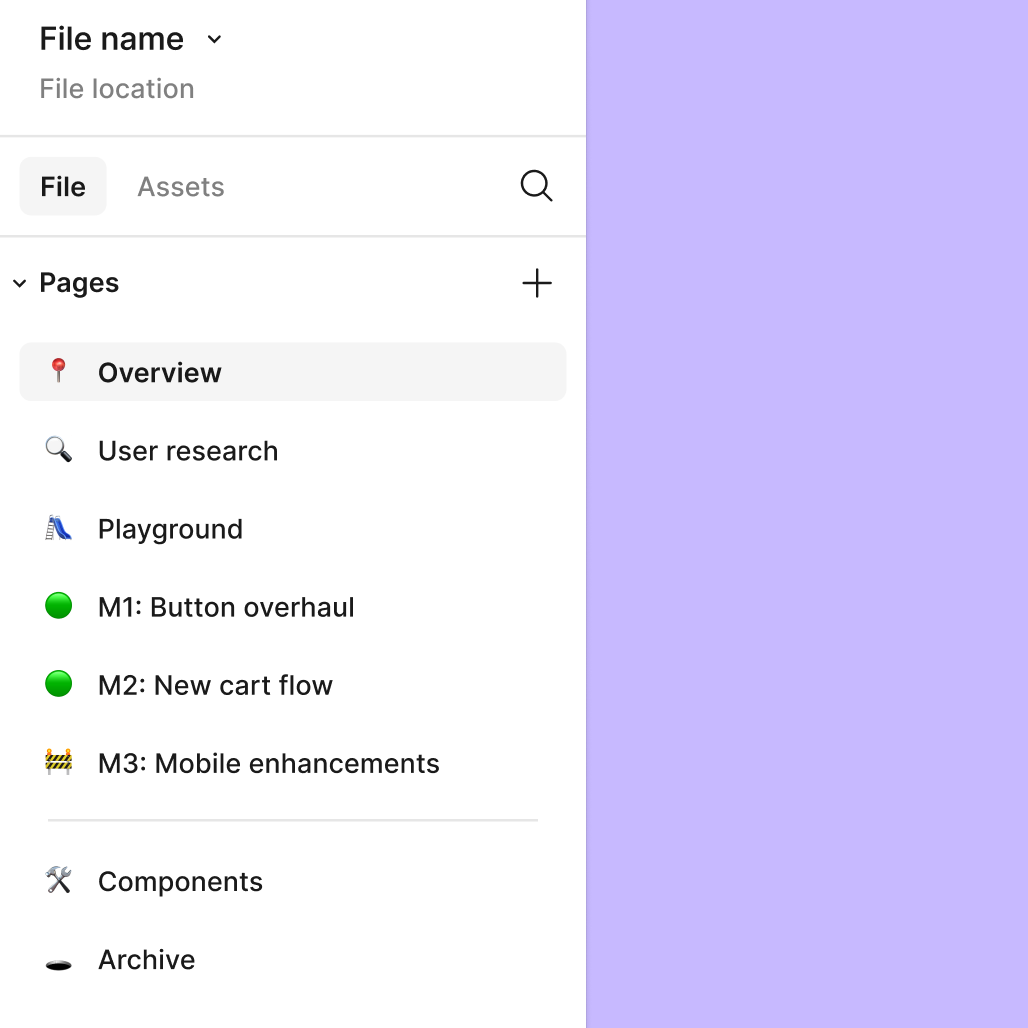Screen dimensions: 1028x1028
Task: Open the M2: New cart flow page
Action: tap(216, 684)
